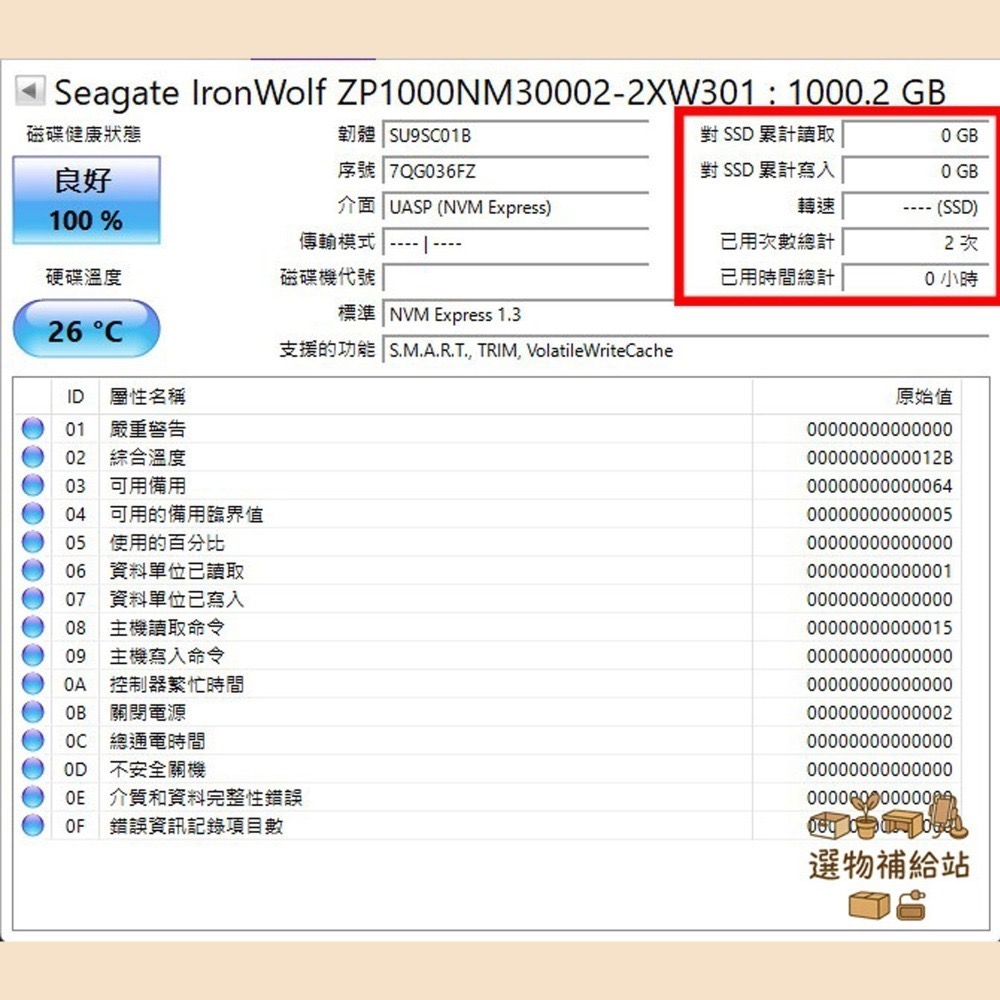This screenshot has width=1000, height=1000.
Task: Click the status orb of row 0A
Action: [33, 684]
